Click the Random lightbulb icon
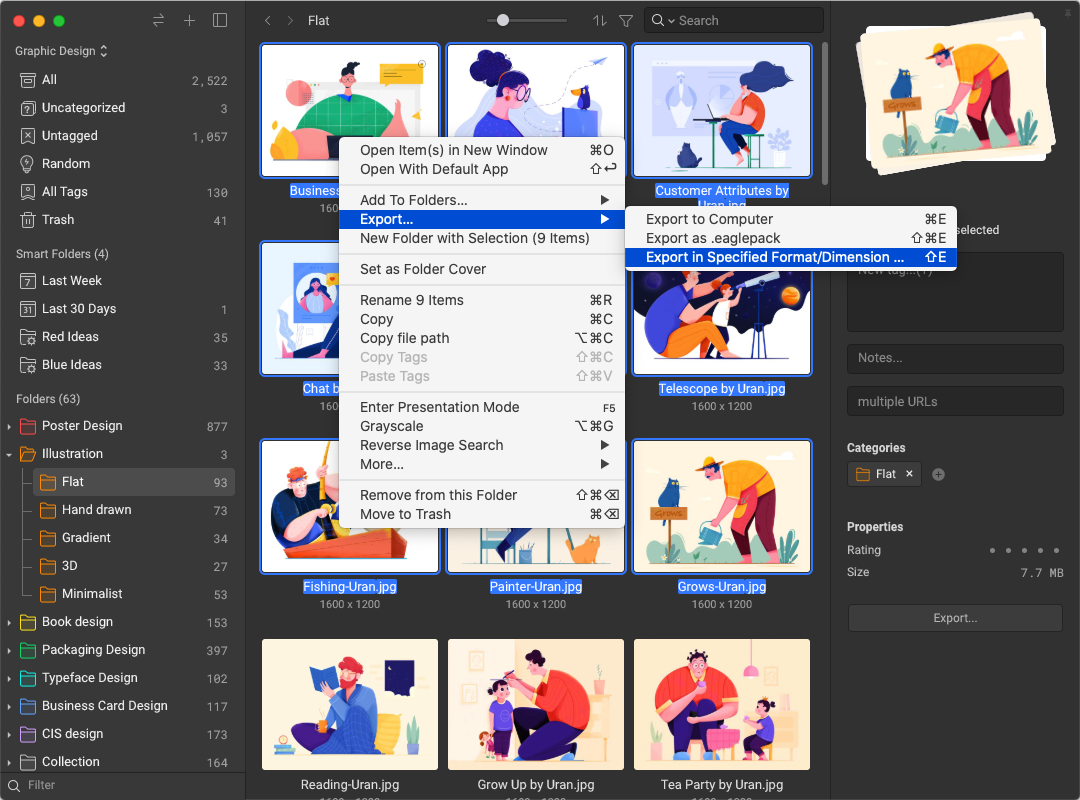Screen dimensions: 1080x800 (28, 164)
